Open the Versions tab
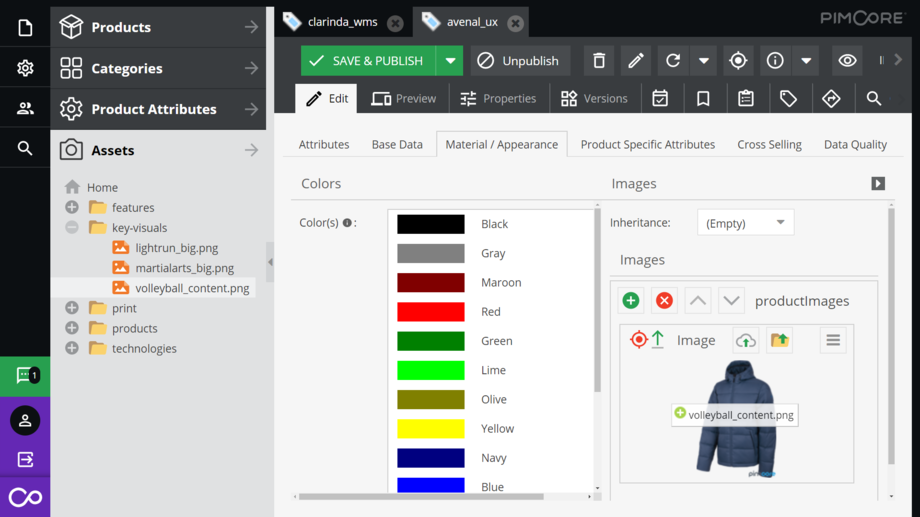920x517 pixels. (x=594, y=99)
